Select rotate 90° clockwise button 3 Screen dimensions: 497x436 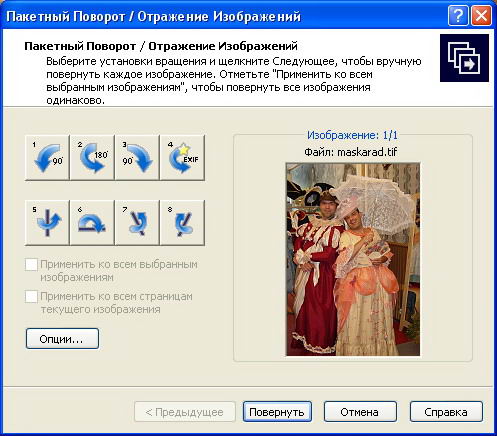(137, 158)
